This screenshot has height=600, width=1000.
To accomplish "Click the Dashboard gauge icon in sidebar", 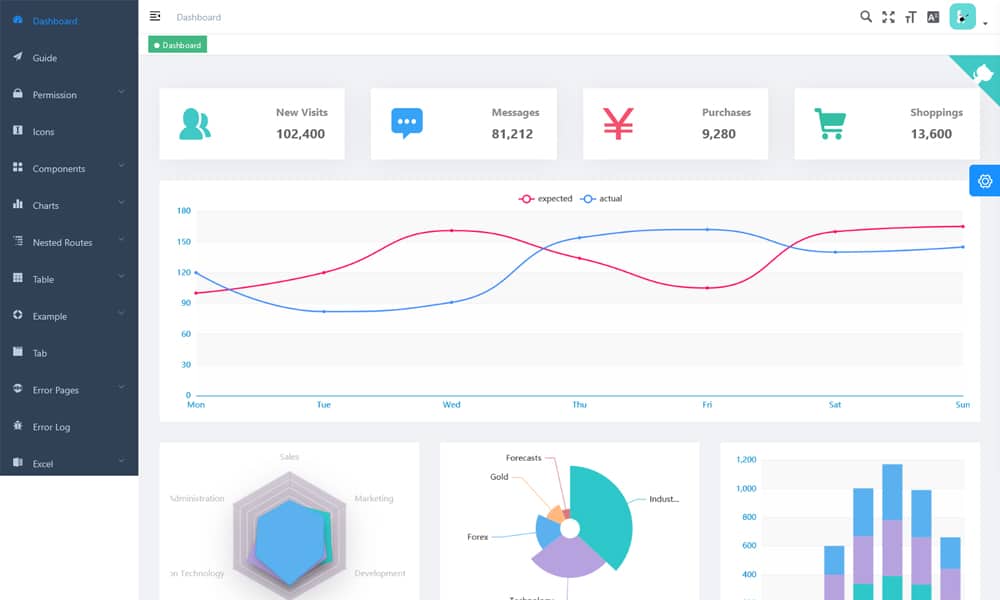I will 17,20.
